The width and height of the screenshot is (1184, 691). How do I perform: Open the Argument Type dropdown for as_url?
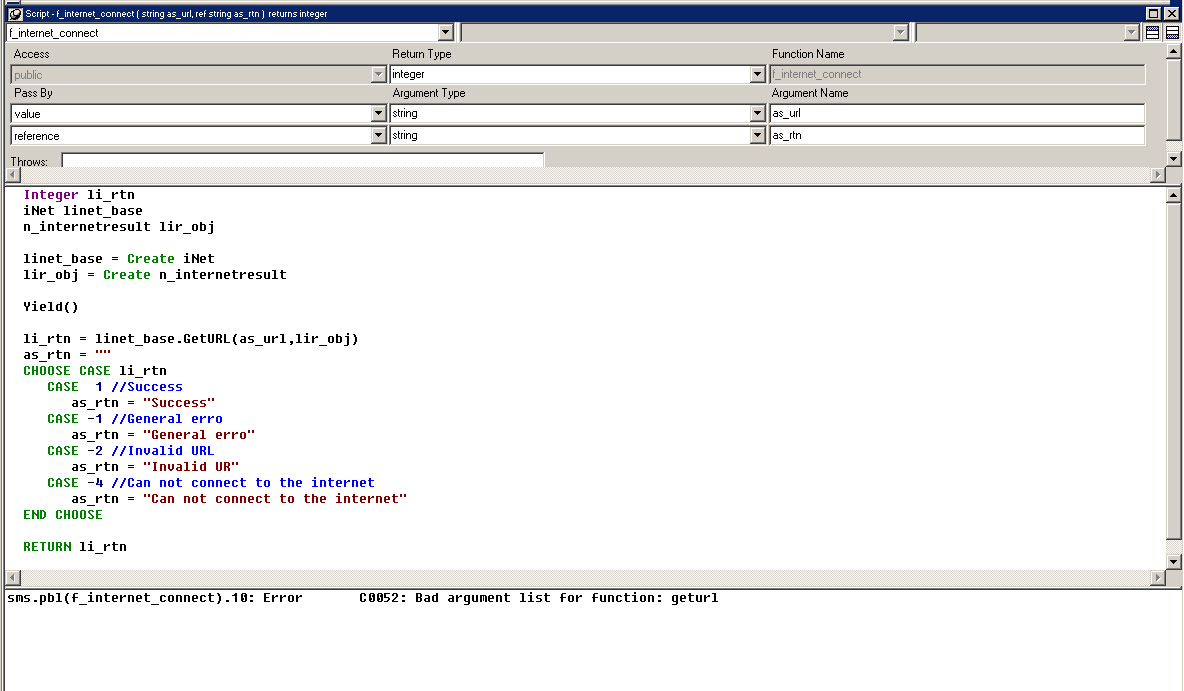[757, 113]
